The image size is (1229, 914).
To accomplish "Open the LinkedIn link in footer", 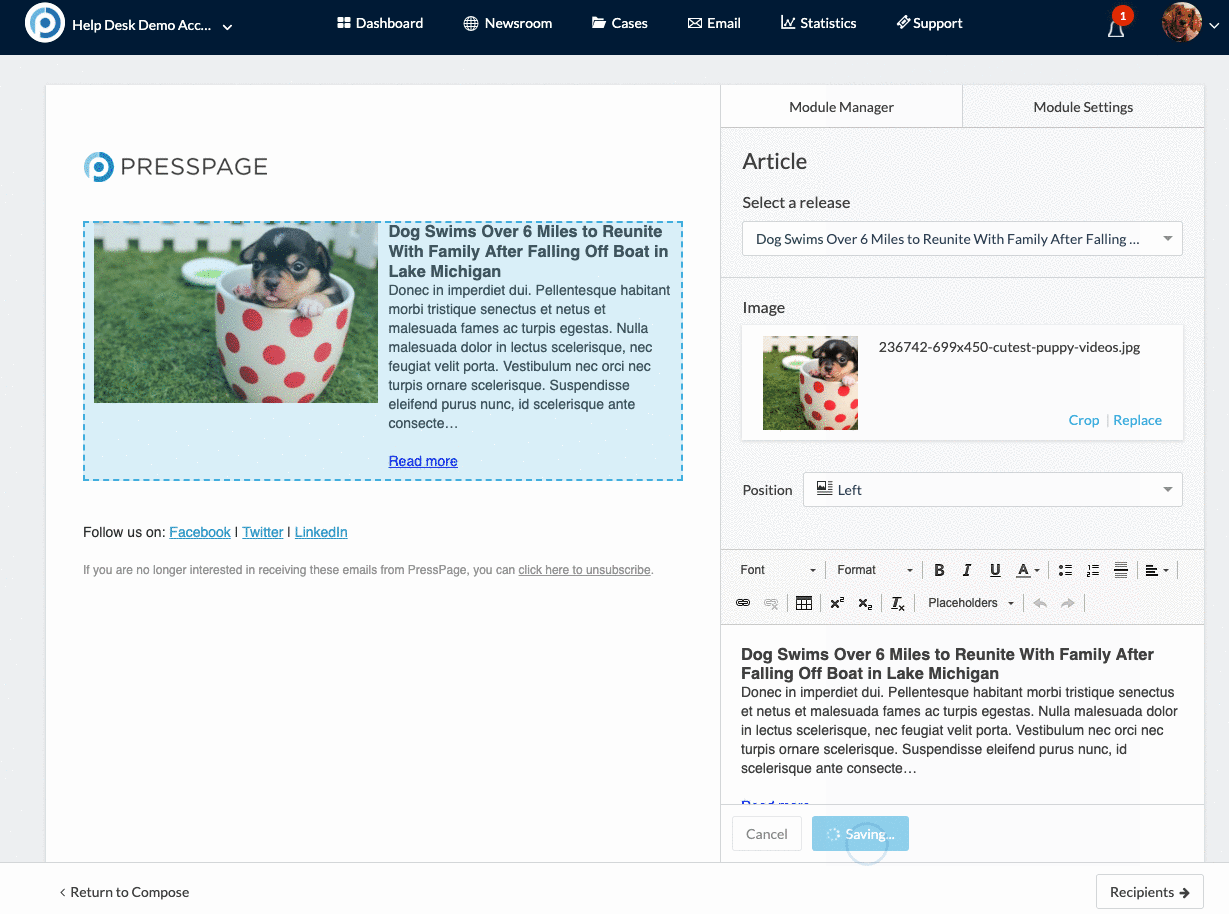I will 321,532.
